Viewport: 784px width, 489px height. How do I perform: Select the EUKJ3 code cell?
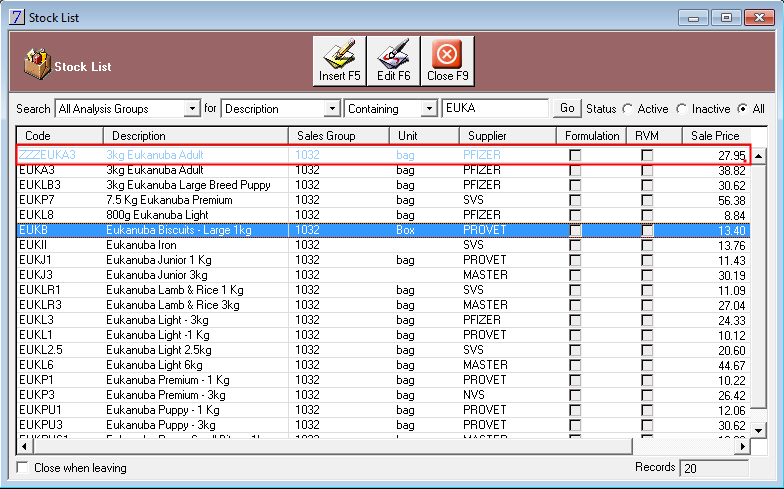(36, 275)
